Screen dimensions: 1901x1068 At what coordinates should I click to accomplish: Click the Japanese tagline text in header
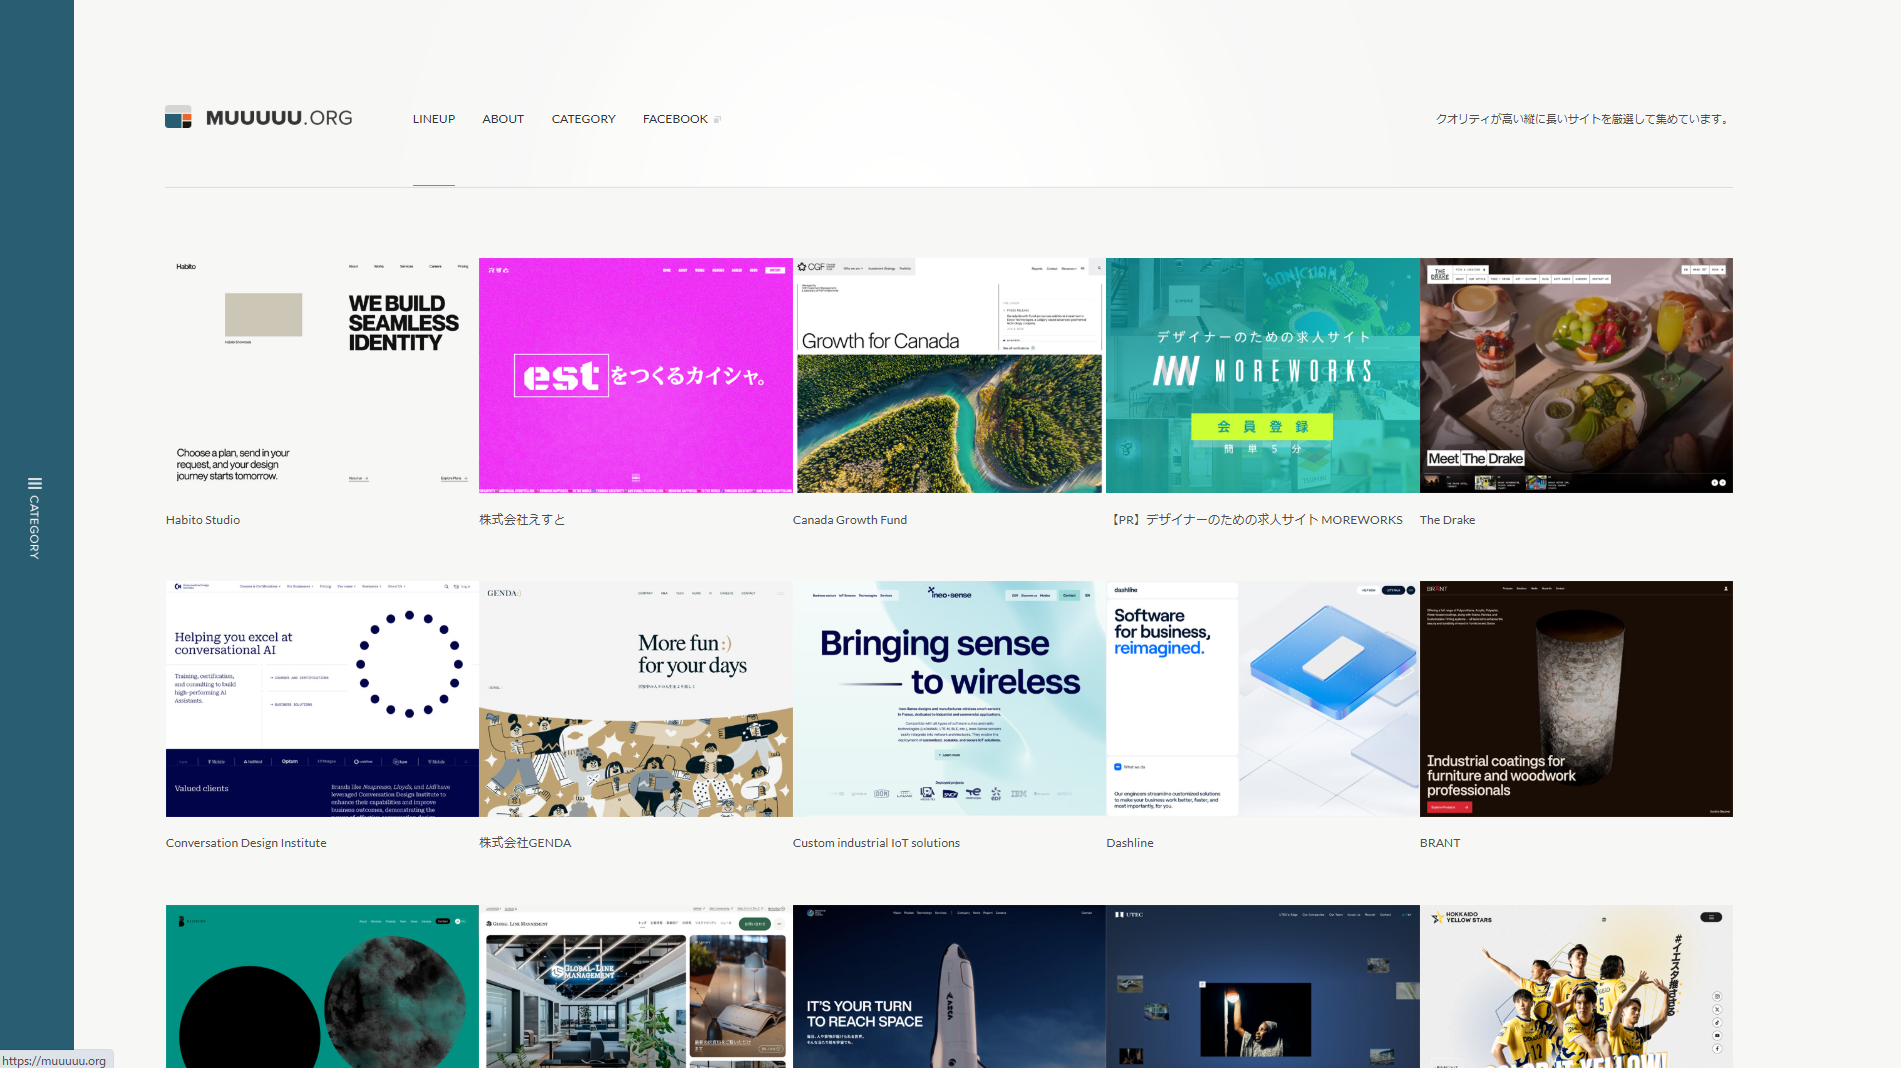pos(1584,119)
